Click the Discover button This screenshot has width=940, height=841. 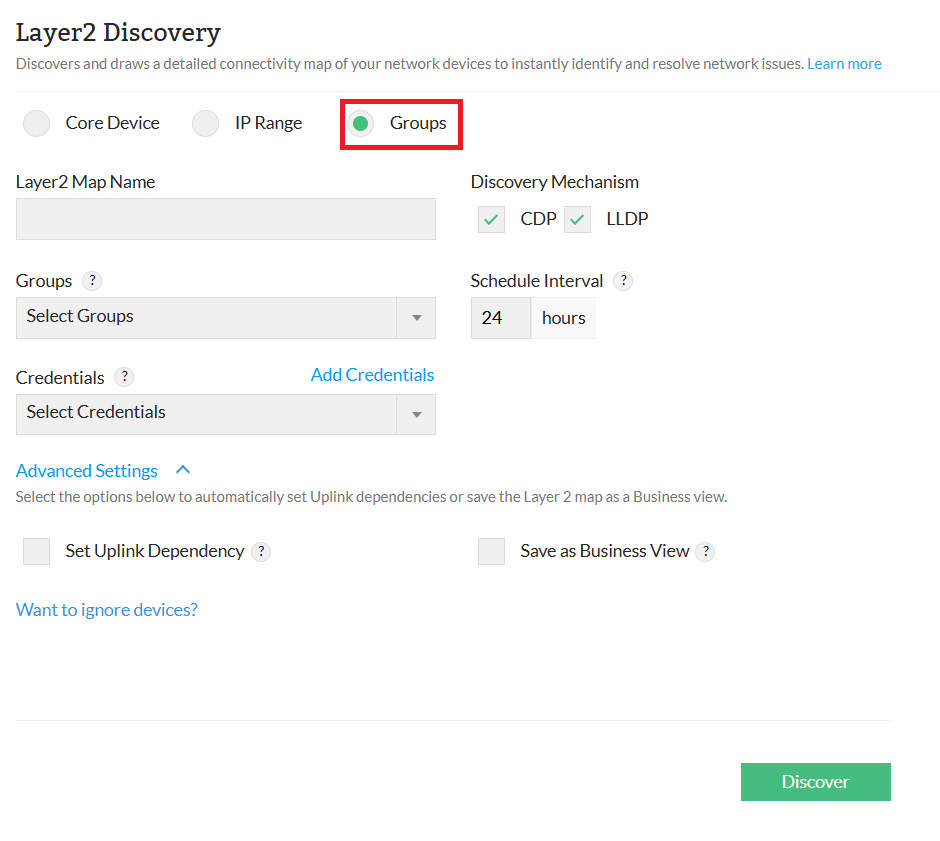coord(815,782)
